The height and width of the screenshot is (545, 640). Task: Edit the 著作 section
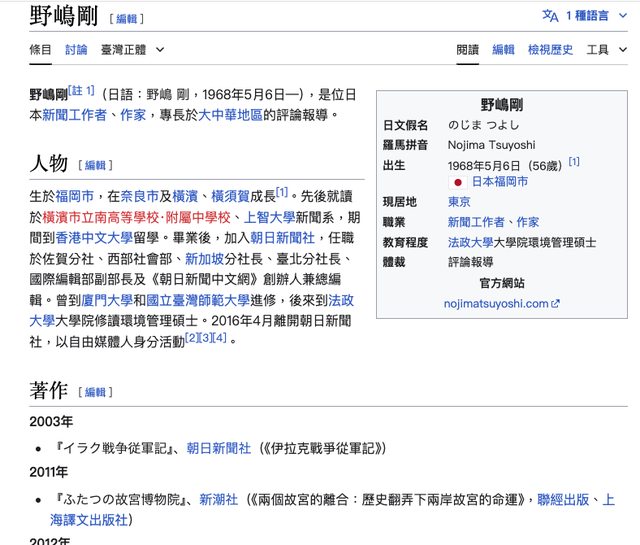point(96,392)
